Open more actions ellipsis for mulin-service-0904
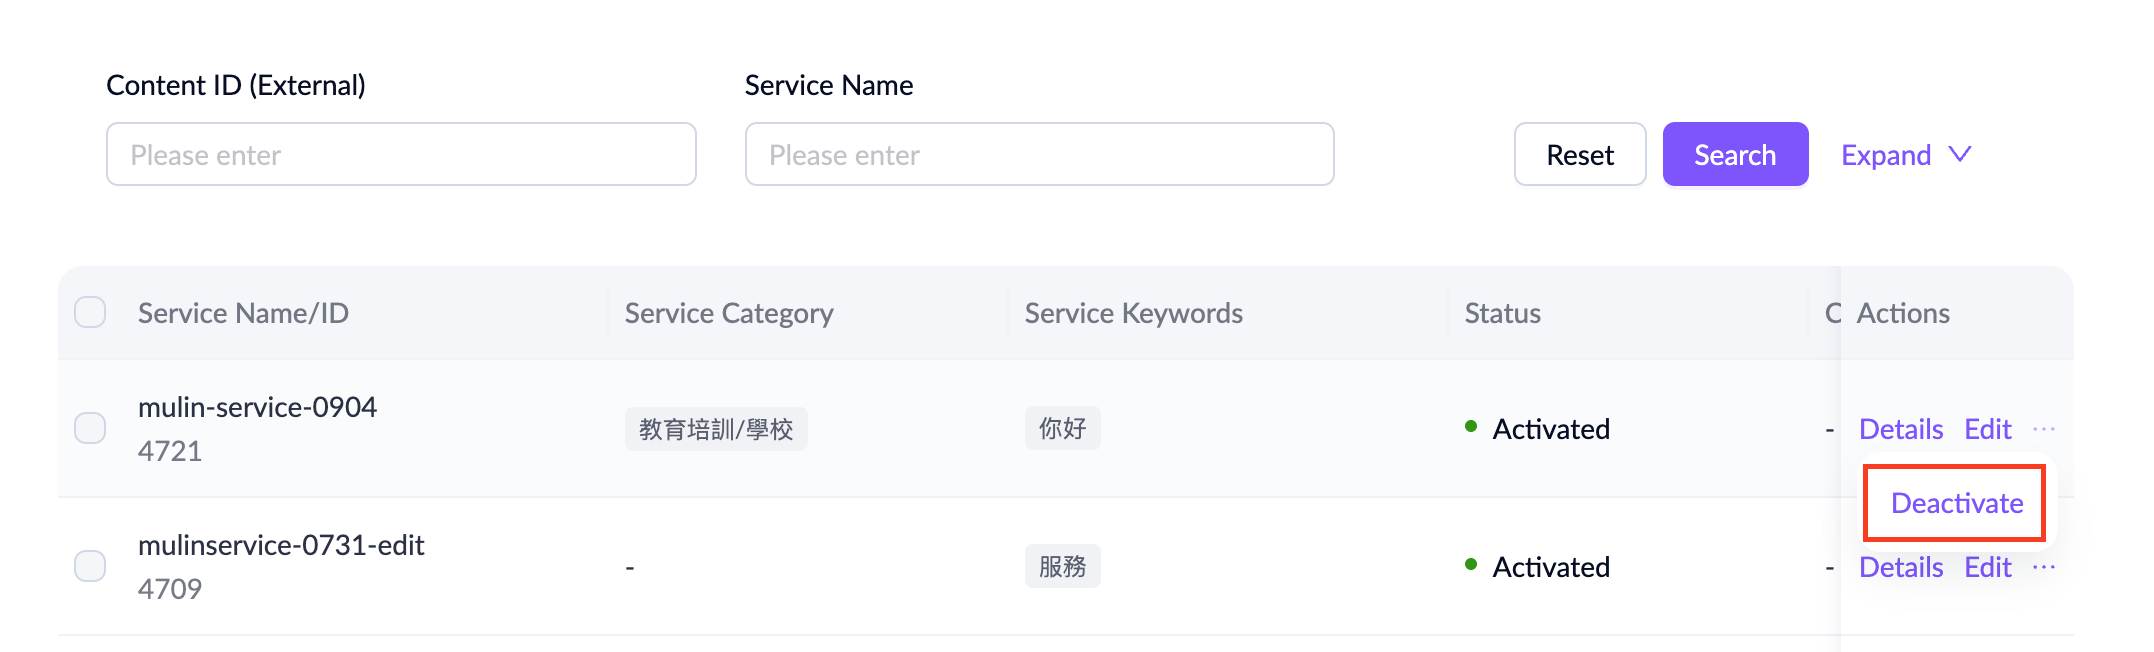This screenshot has width=2154, height=652. tap(2045, 428)
